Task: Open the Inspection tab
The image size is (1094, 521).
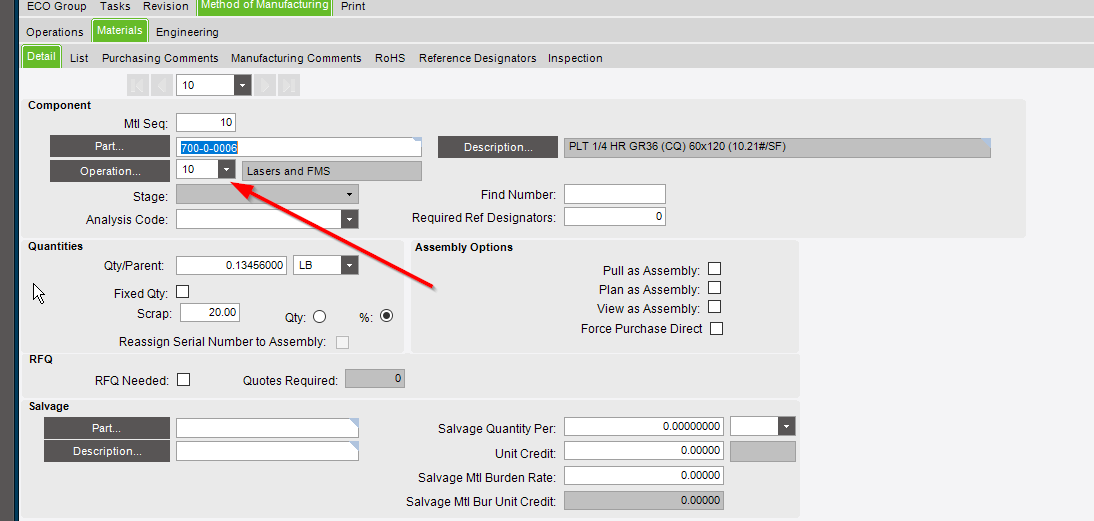Action: tap(575, 59)
